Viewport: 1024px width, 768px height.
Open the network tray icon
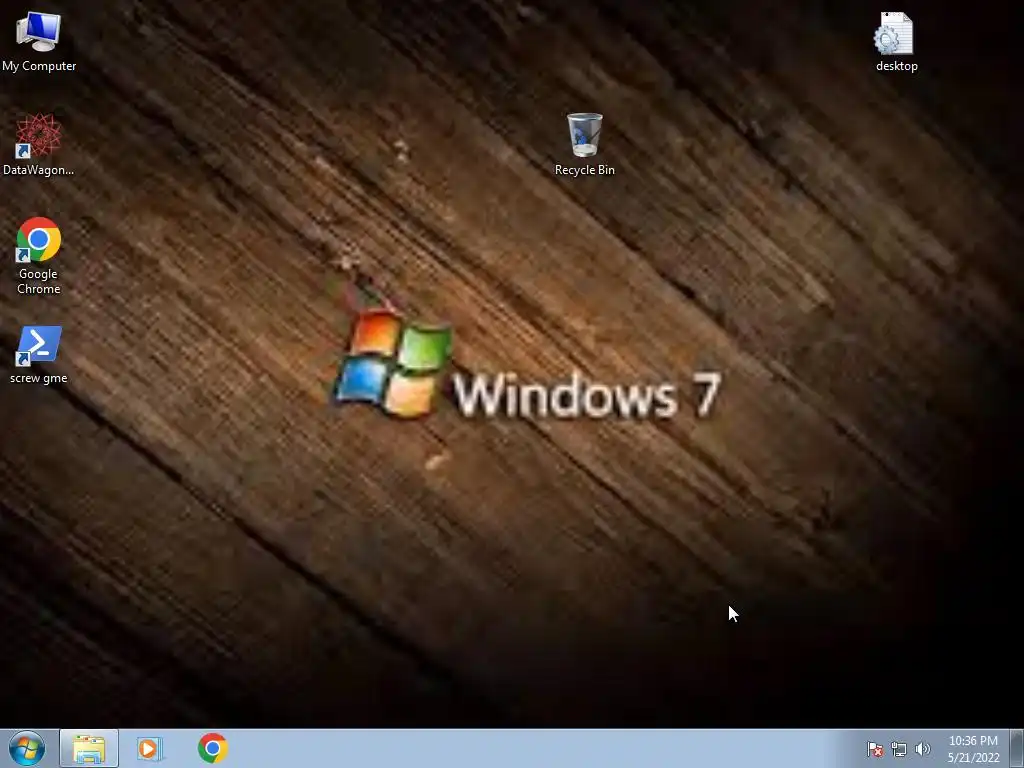point(899,749)
